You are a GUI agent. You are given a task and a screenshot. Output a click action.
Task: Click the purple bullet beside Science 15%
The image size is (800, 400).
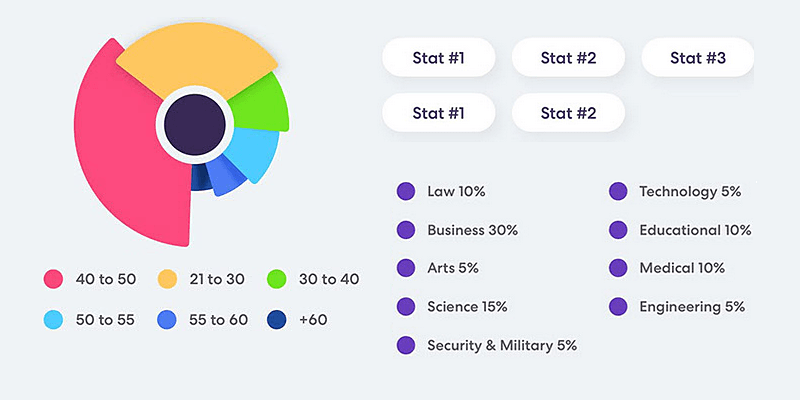[406, 306]
